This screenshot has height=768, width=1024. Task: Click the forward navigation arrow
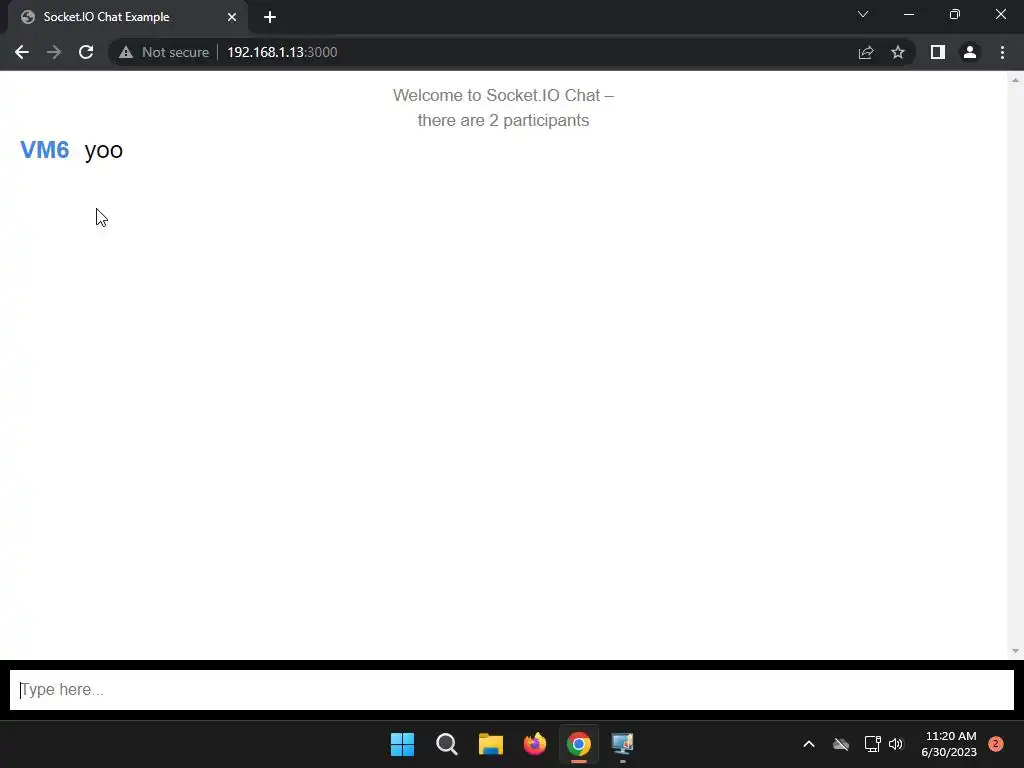coord(54,52)
